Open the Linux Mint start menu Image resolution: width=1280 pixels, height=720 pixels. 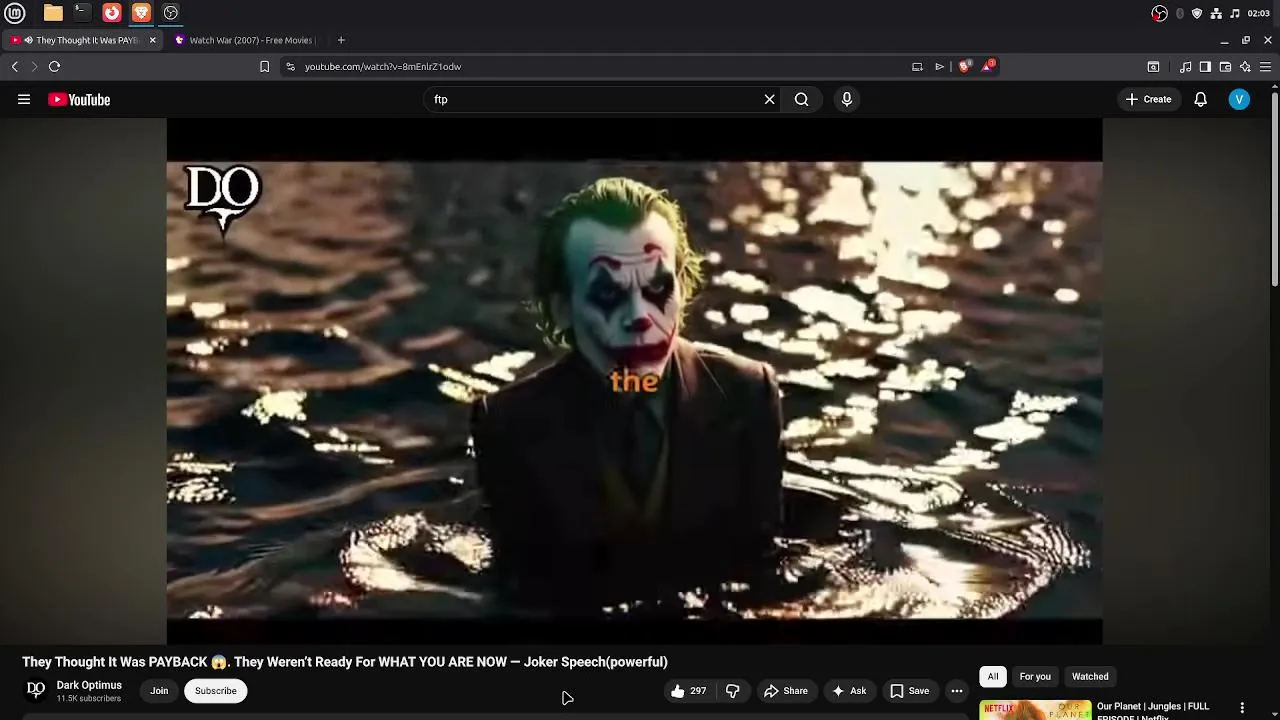[x=15, y=13]
